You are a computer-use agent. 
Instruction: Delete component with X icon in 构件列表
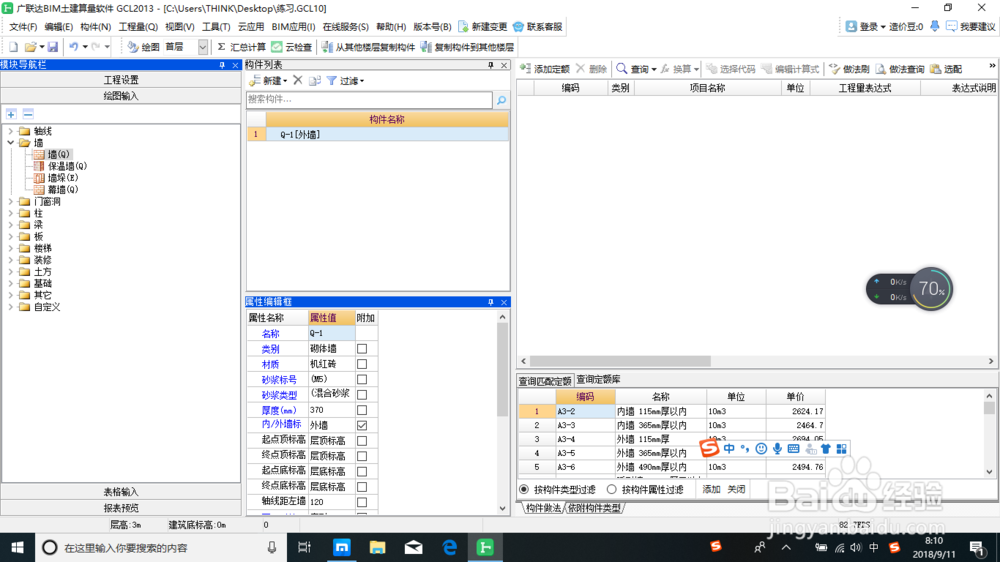pyautogui.click(x=298, y=80)
